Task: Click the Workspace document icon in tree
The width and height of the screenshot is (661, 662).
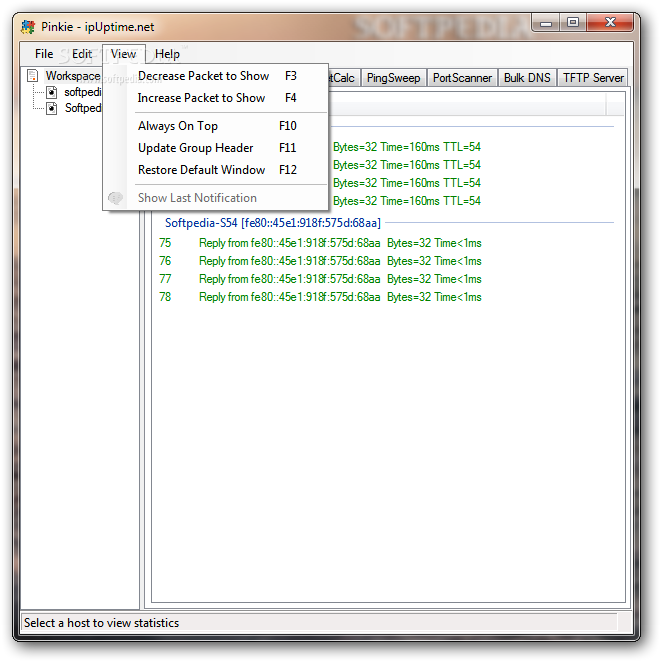Action: (x=33, y=76)
